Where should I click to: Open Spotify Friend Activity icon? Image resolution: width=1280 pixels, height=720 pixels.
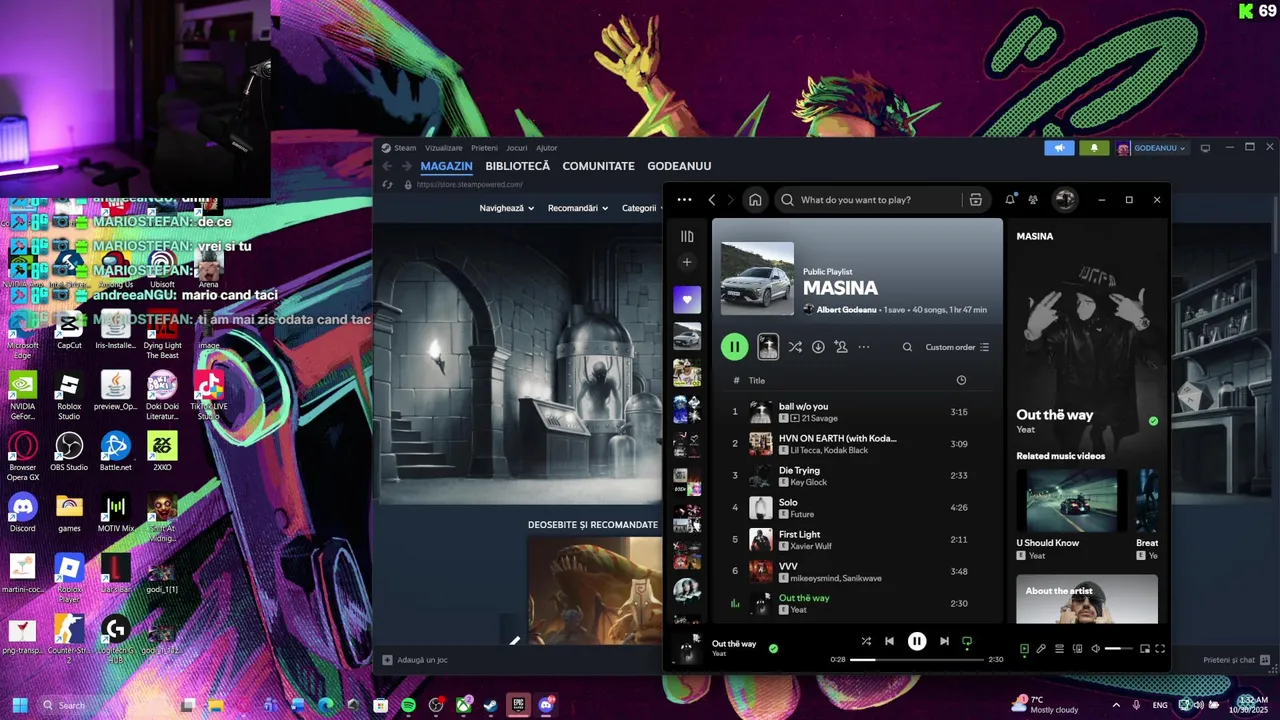tap(1033, 200)
